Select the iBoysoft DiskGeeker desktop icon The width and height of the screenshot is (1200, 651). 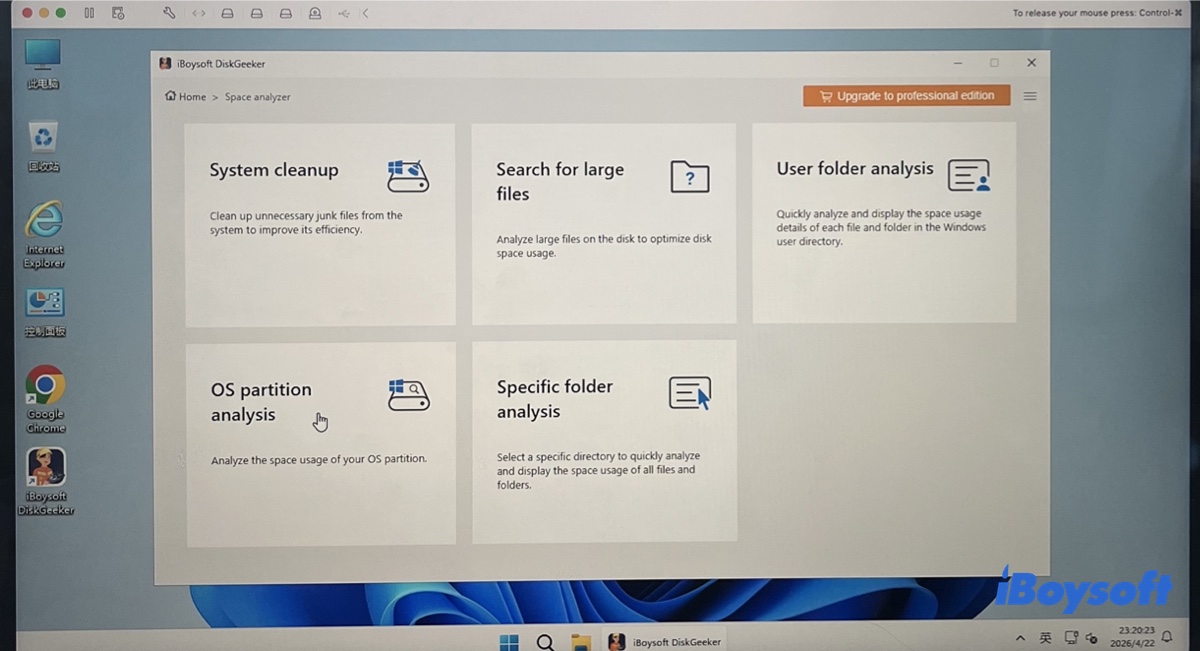pos(46,482)
